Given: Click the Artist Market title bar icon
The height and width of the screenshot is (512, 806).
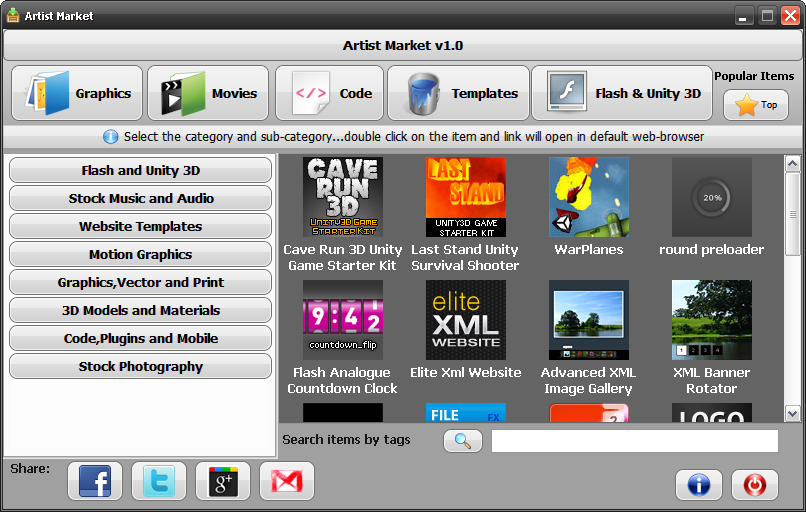Looking at the screenshot, I should [x=12, y=15].
